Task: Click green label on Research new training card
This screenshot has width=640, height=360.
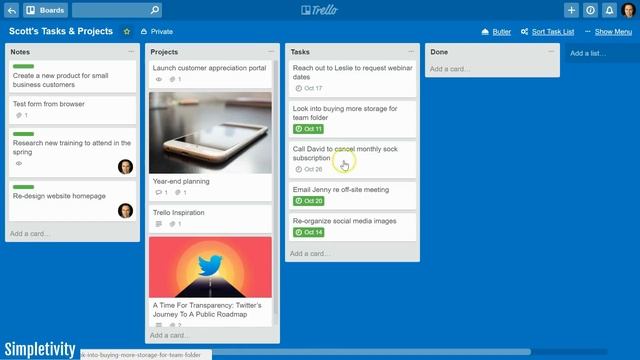Action: 23,134
